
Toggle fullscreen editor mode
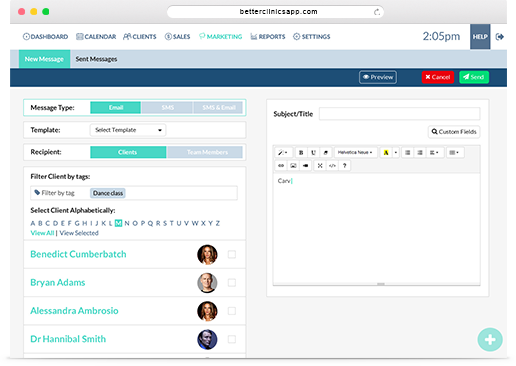320,165
